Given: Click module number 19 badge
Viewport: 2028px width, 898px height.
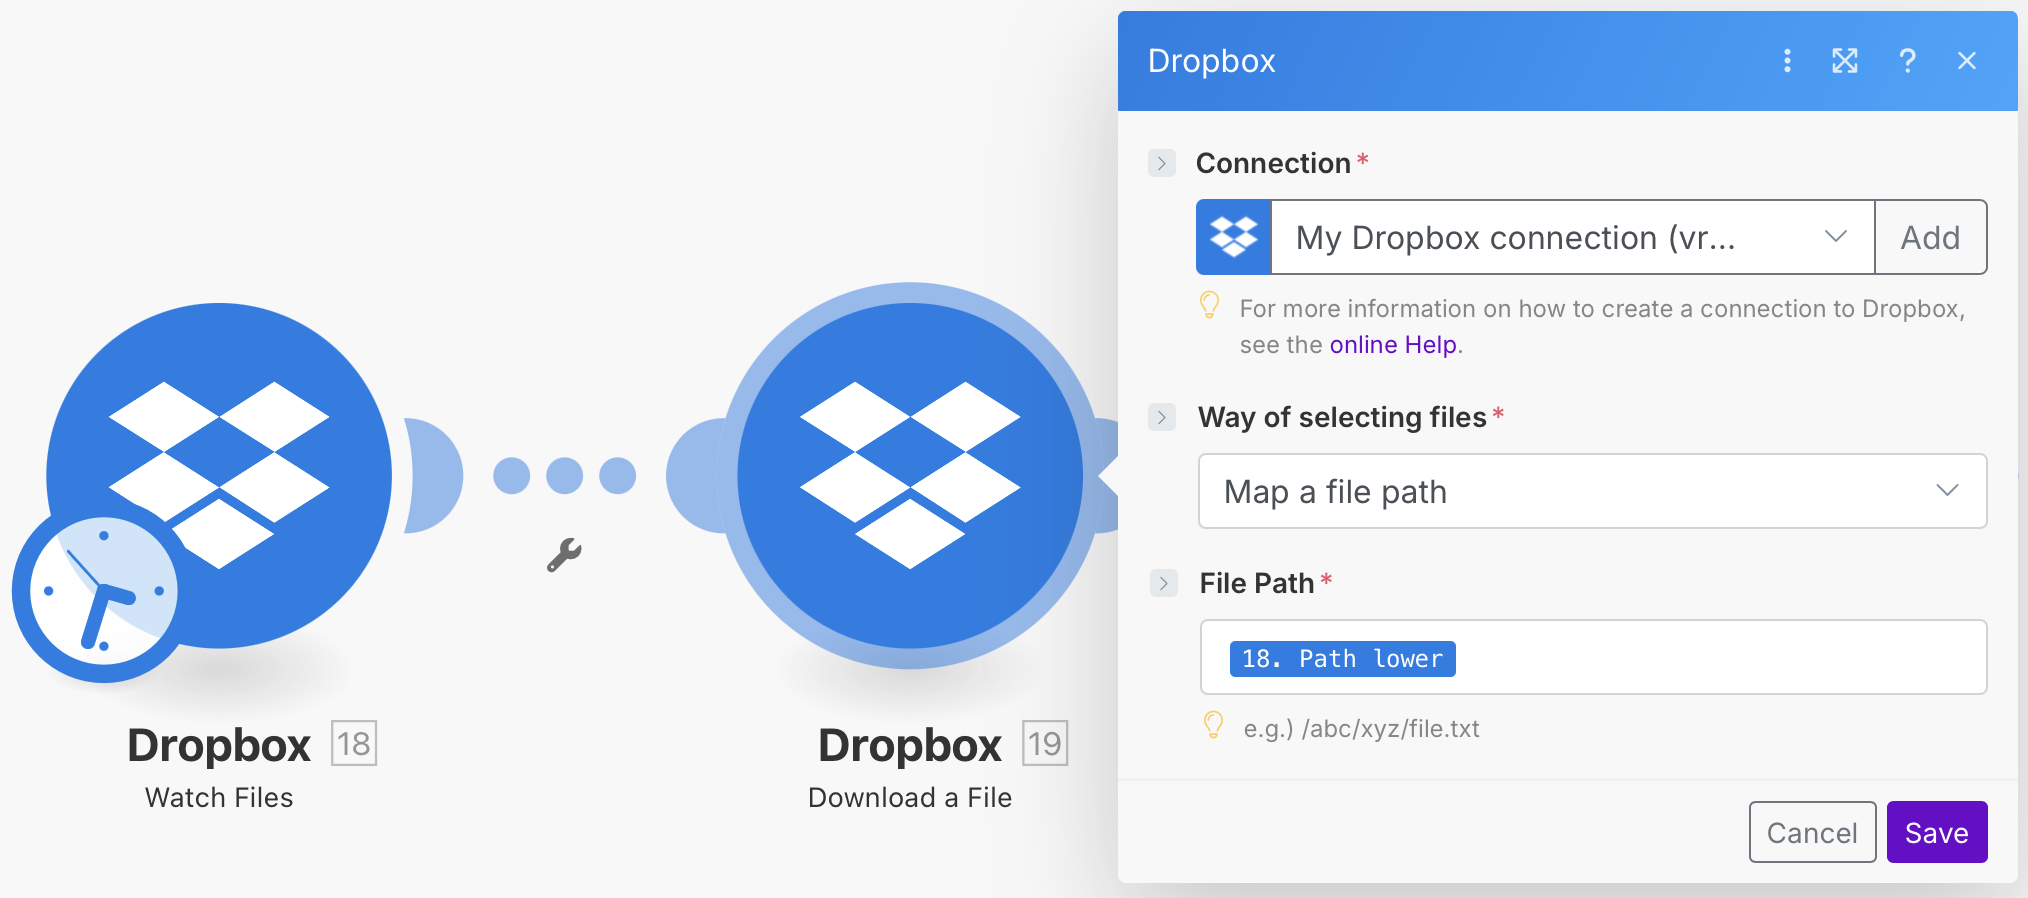Looking at the screenshot, I should pyautogui.click(x=1045, y=743).
